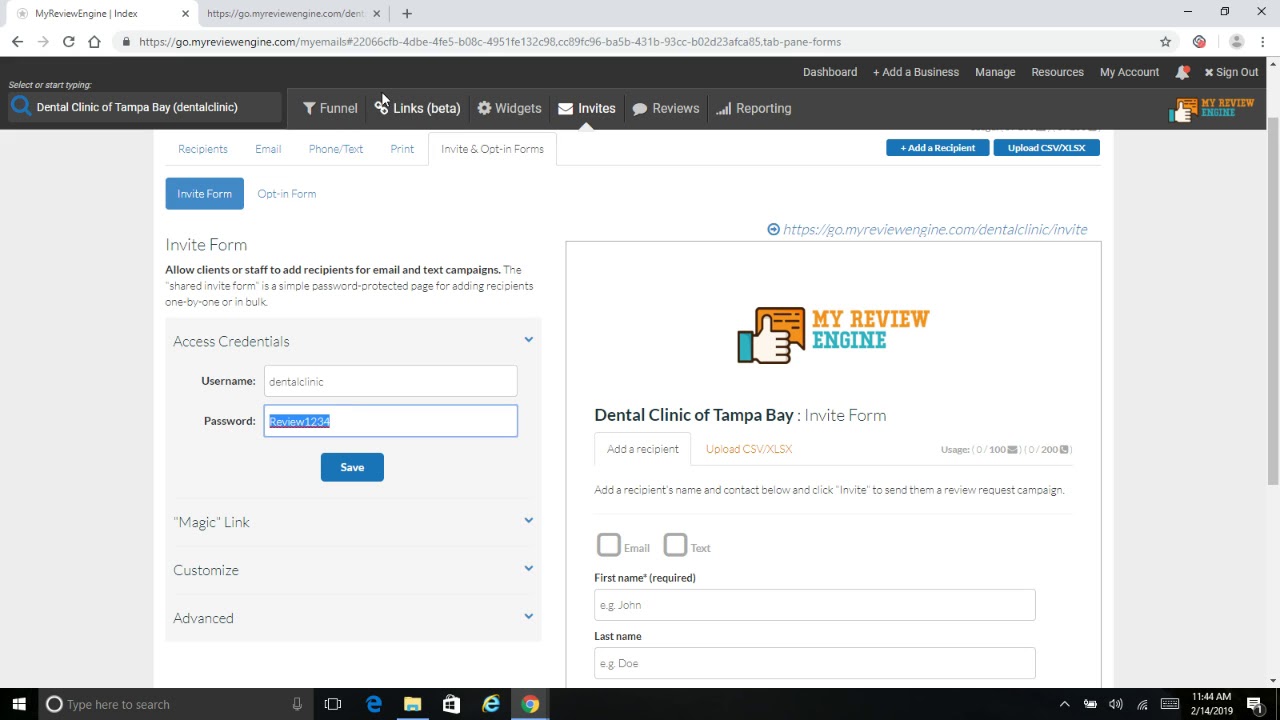This screenshot has height=720, width=1280.
Task: Switch to the Email tab
Action: tap(268, 149)
